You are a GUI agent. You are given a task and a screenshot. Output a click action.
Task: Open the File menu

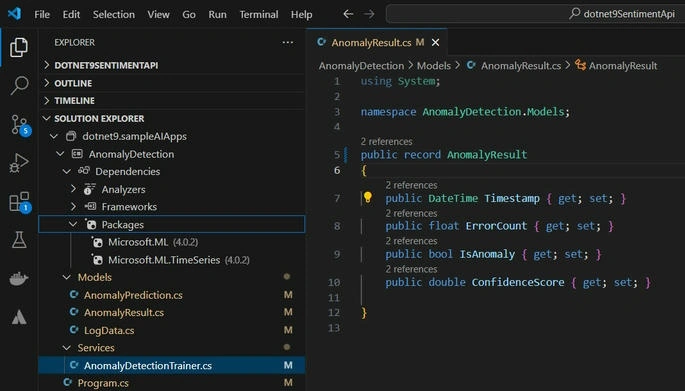tap(42, 14)
